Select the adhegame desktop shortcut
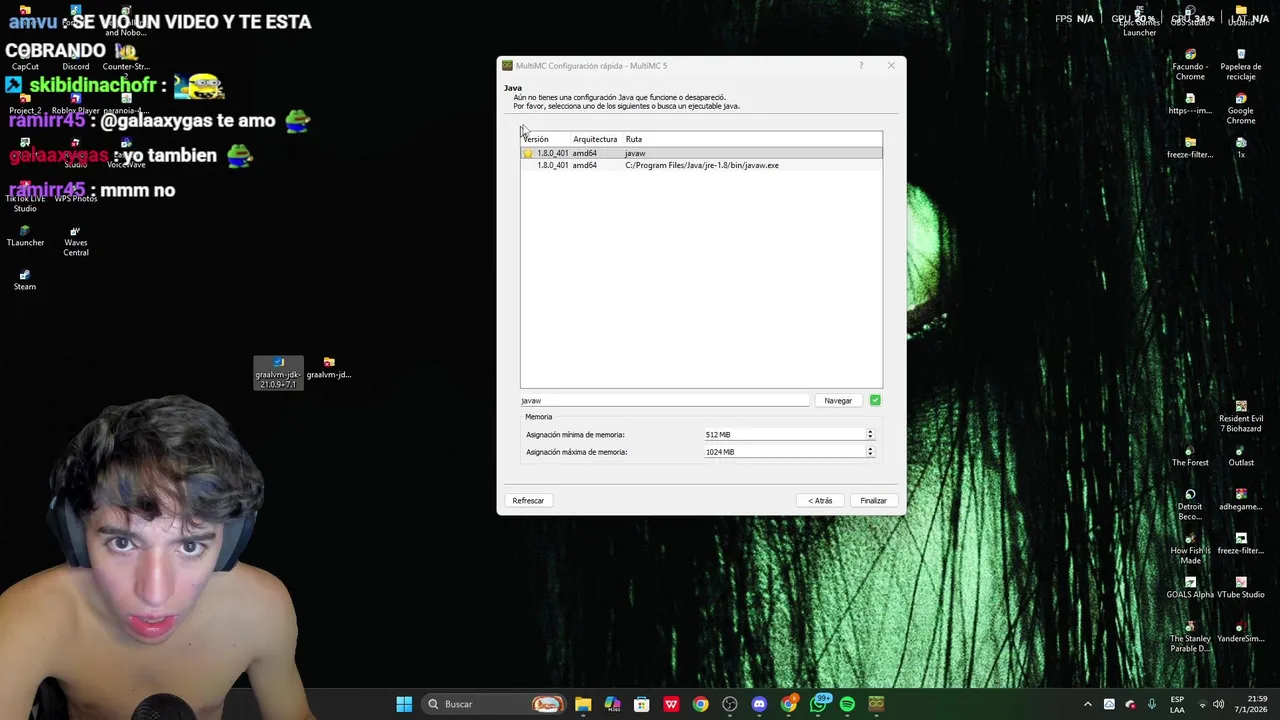The height and width of the screenshot is (720, 1280). coord(1241,500)
